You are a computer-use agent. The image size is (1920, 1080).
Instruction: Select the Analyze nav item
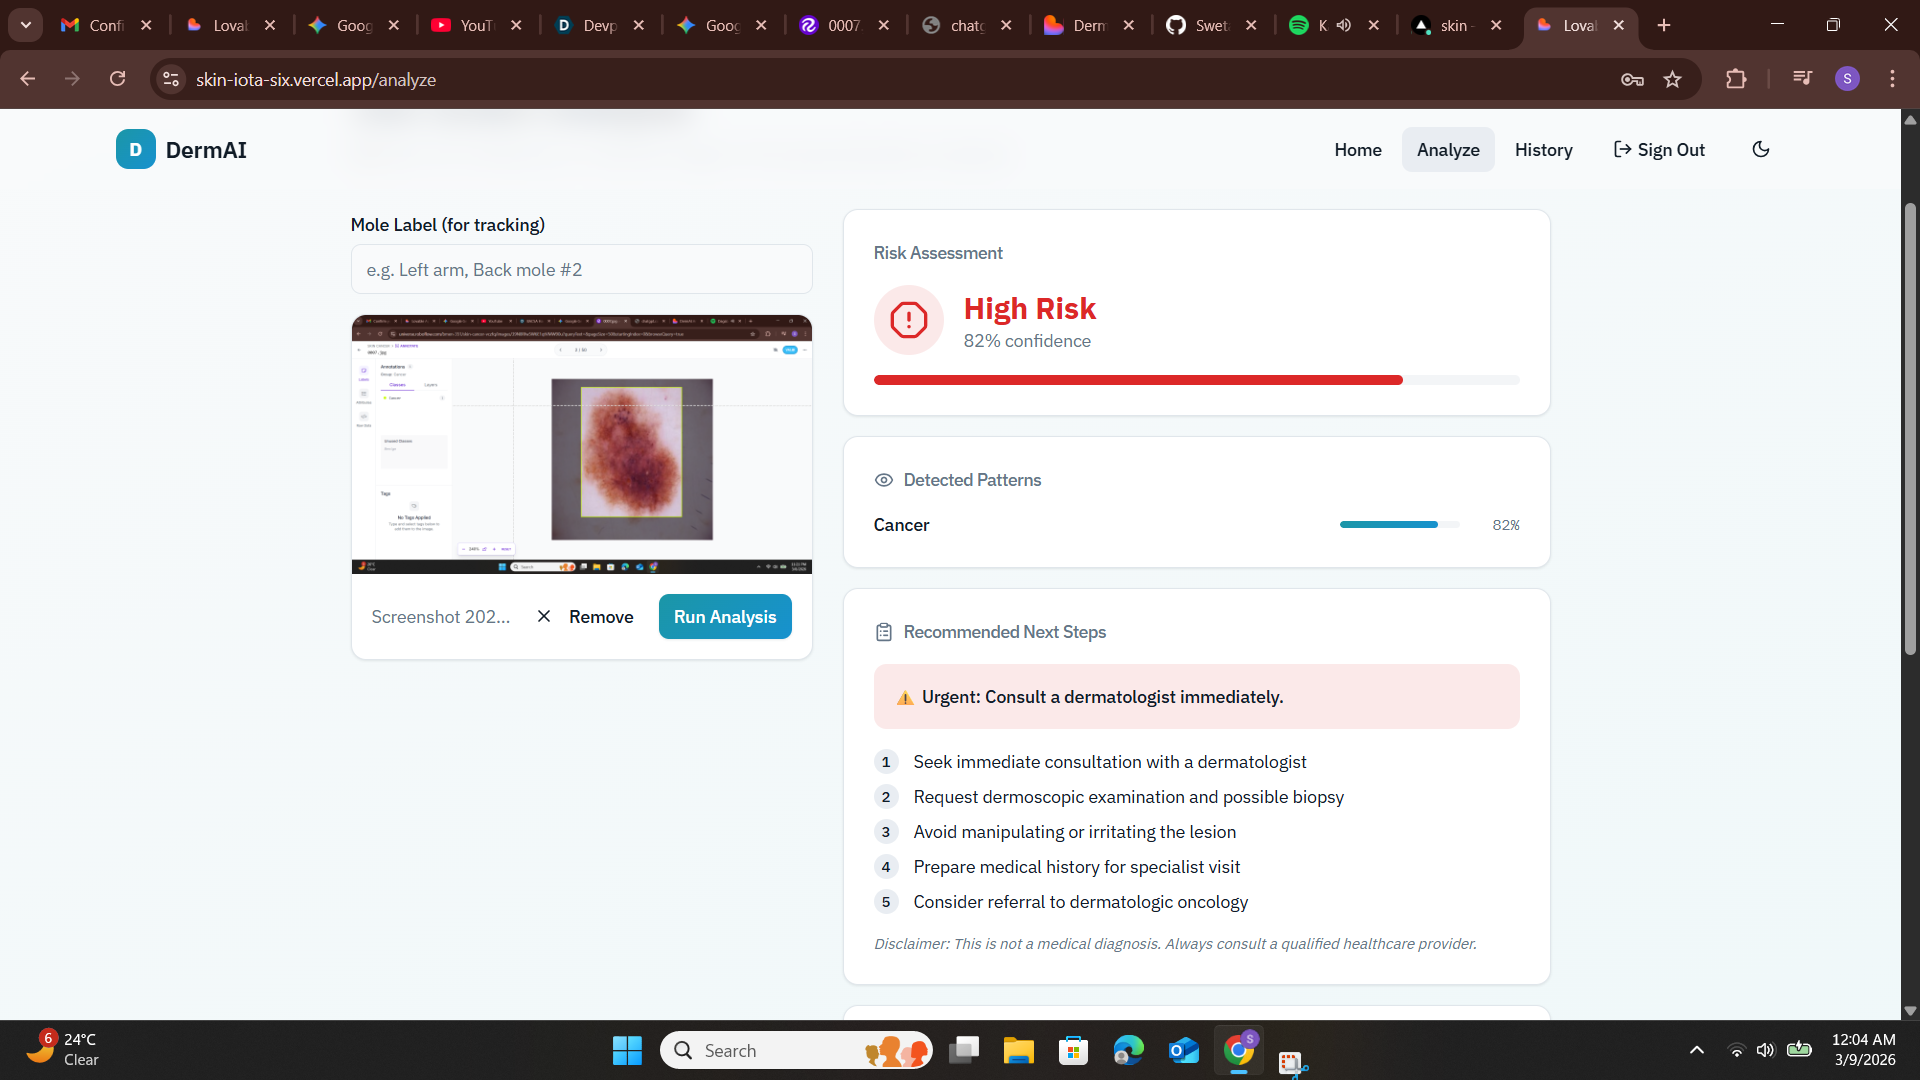[x=1447, y=150]
